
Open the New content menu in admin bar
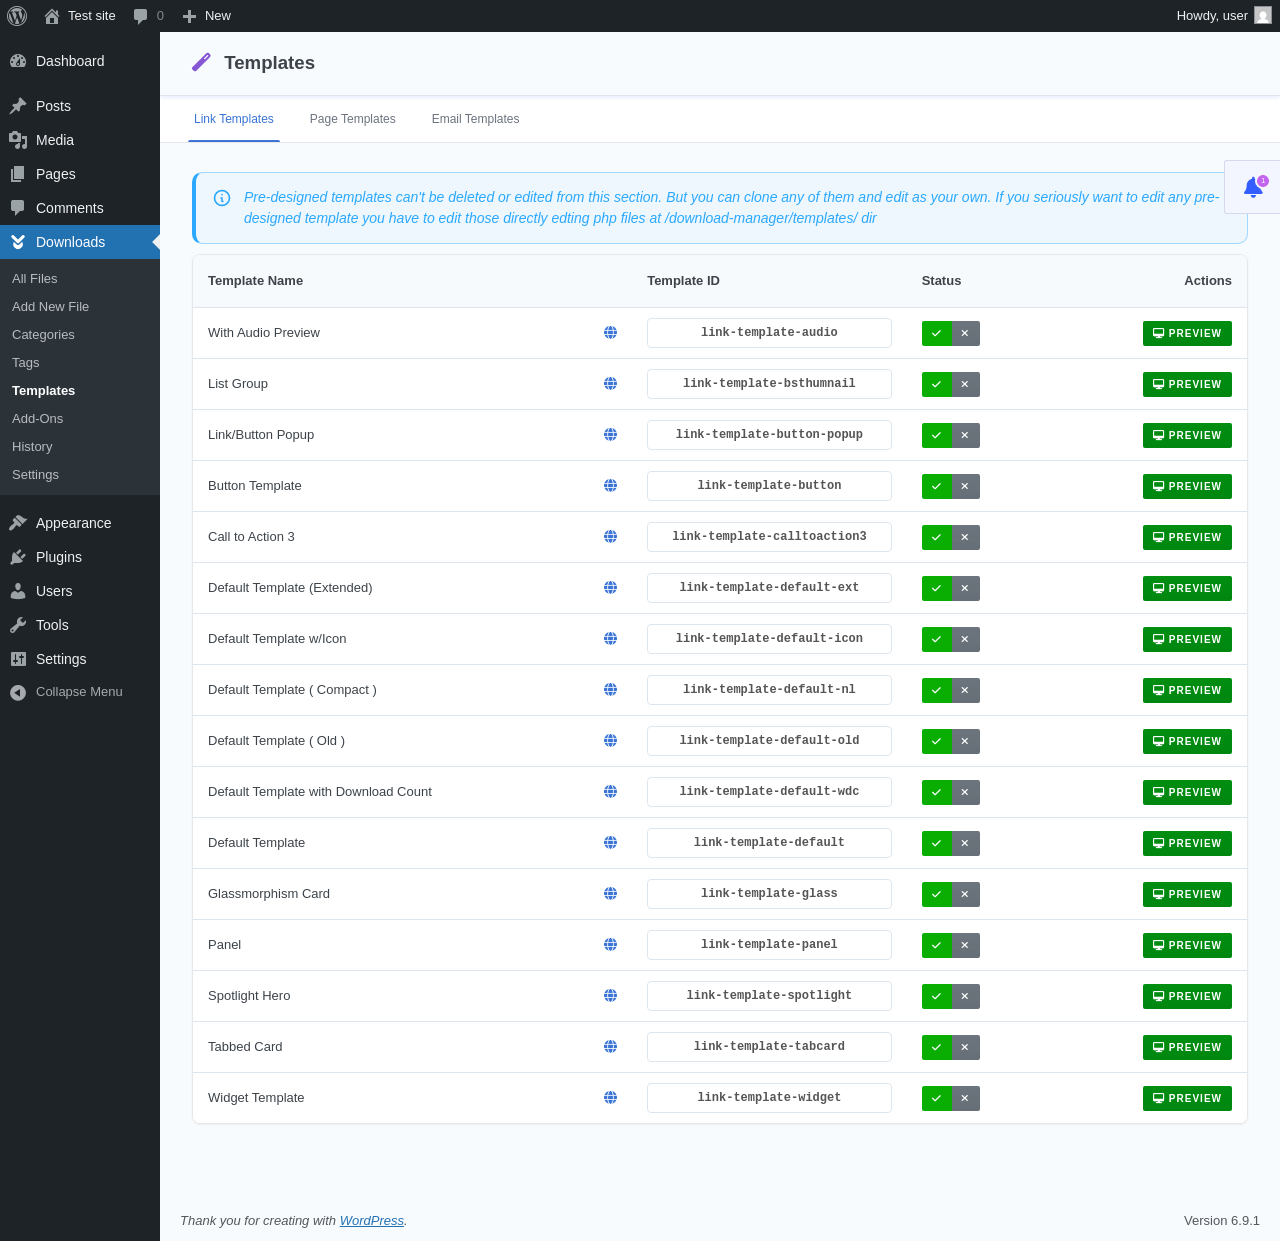[207, 16]
